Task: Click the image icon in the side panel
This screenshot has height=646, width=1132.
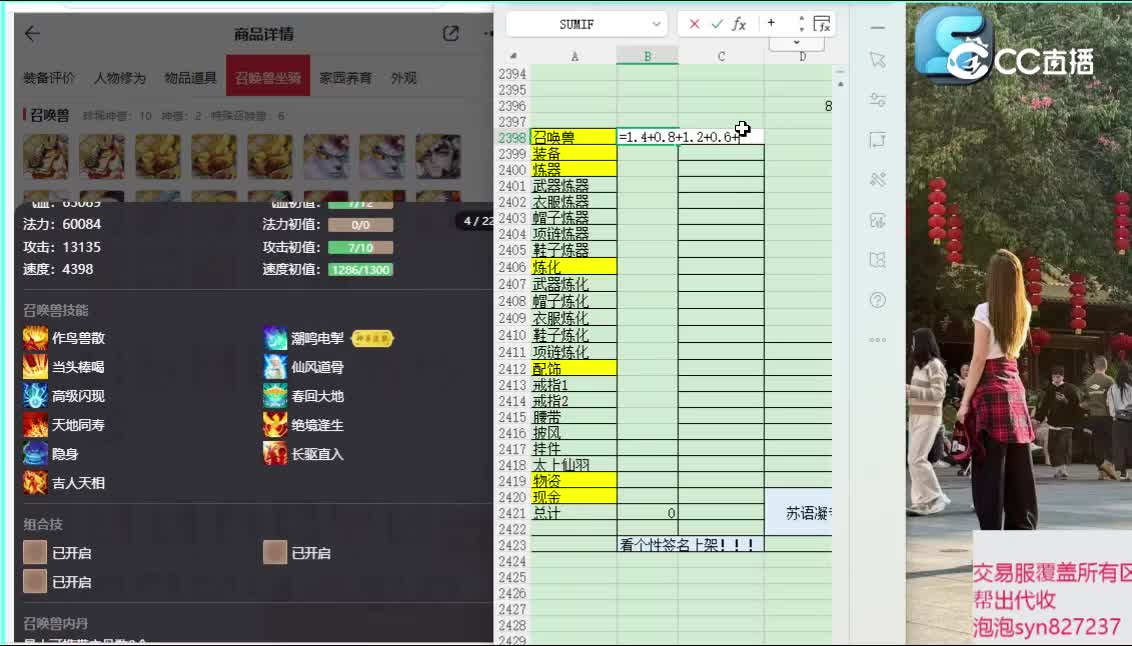Action: tap(877, 220)
